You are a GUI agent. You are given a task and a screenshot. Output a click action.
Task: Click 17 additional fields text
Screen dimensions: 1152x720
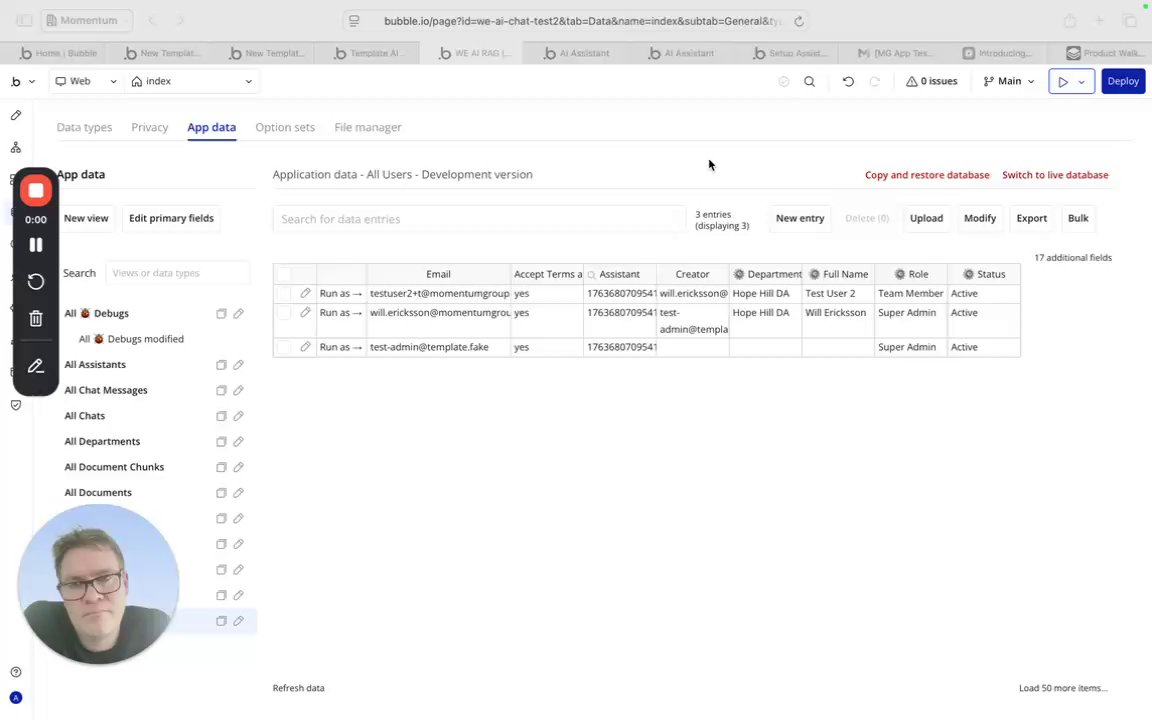[x=1073, y=258]
